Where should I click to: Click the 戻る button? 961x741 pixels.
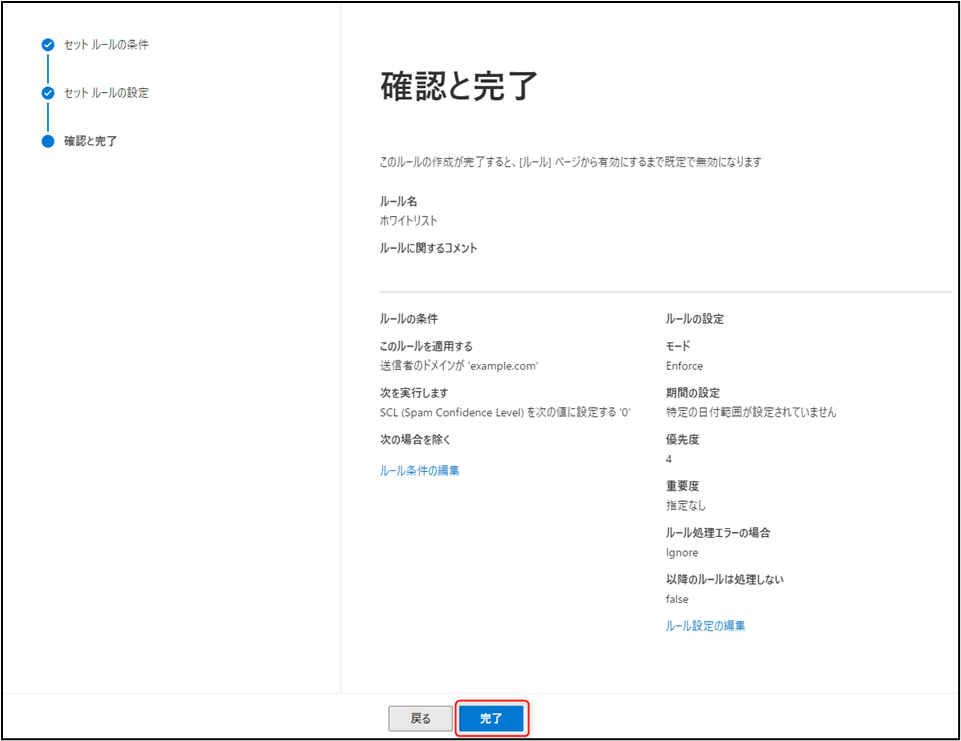(x=421, y=718)
